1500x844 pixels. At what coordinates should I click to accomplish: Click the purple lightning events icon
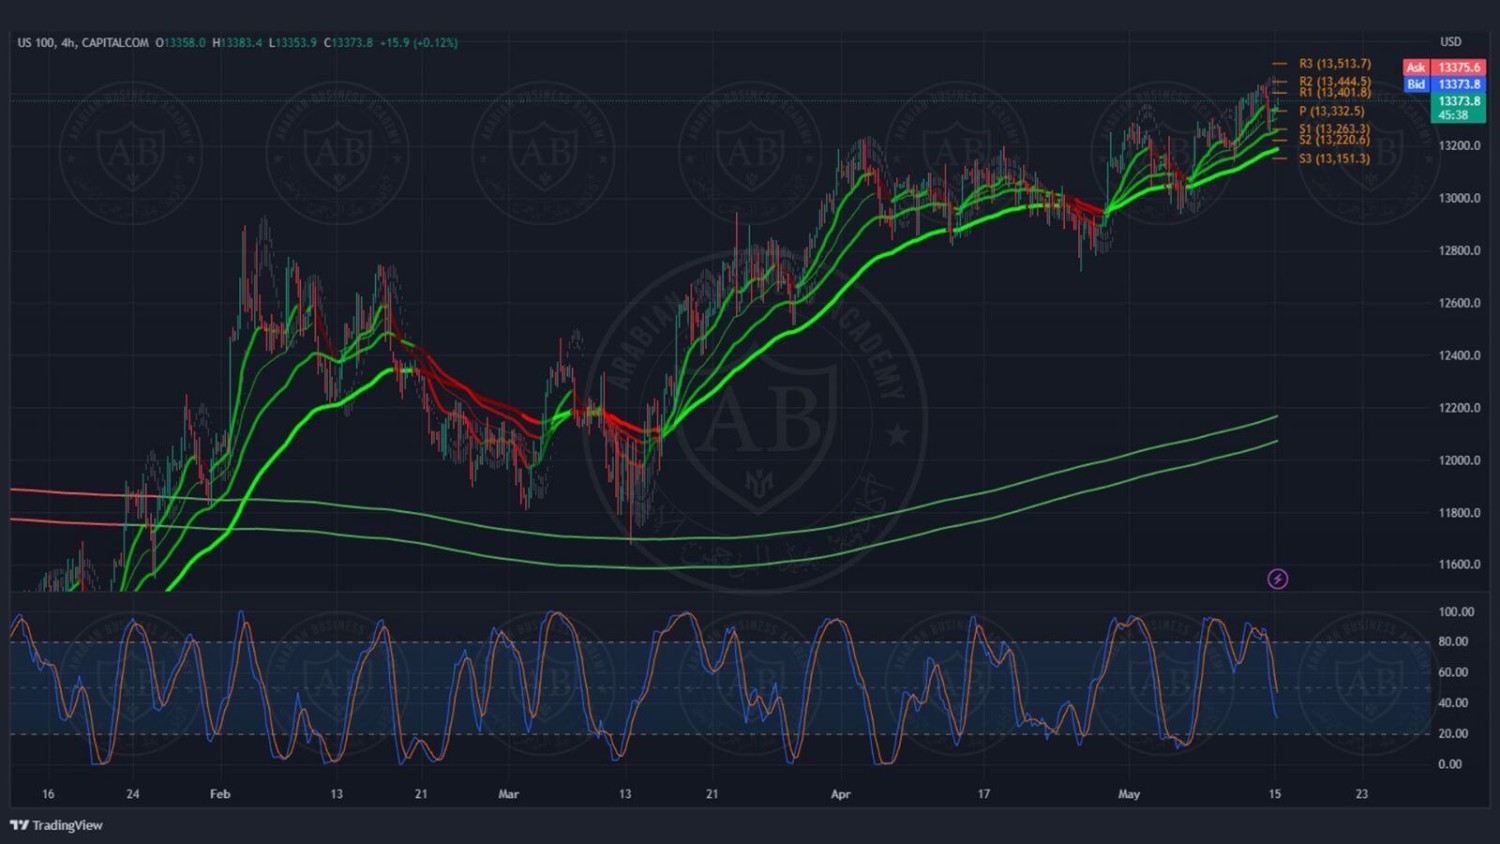(1277, 579)
